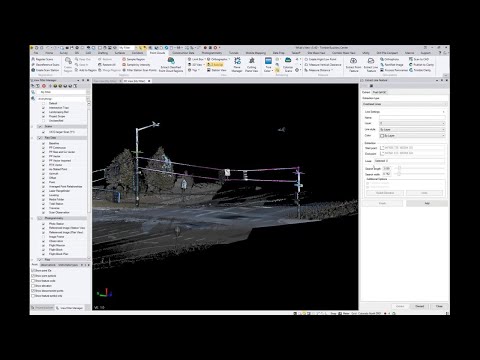Viewport: 480px width, 360px height.
Task: Click Extract Point Feature
Action: (354, 65)
